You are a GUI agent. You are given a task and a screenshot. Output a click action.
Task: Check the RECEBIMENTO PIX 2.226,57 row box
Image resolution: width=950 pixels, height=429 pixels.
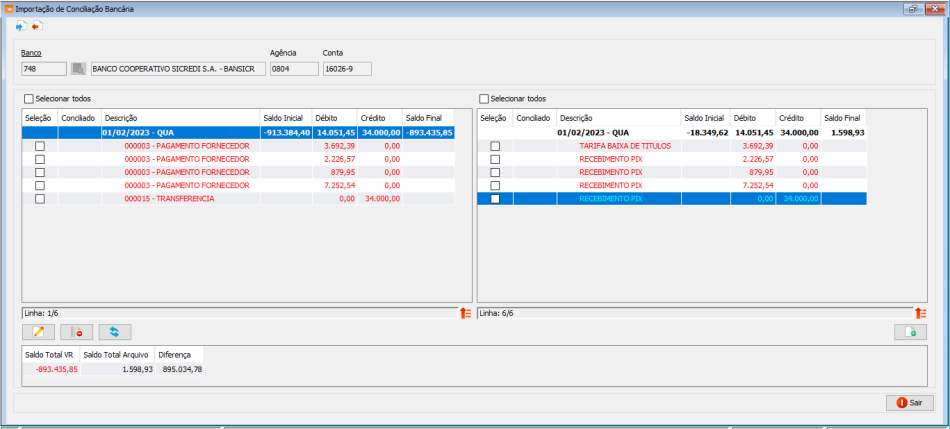pyautogui.click(x=495, y=159)
